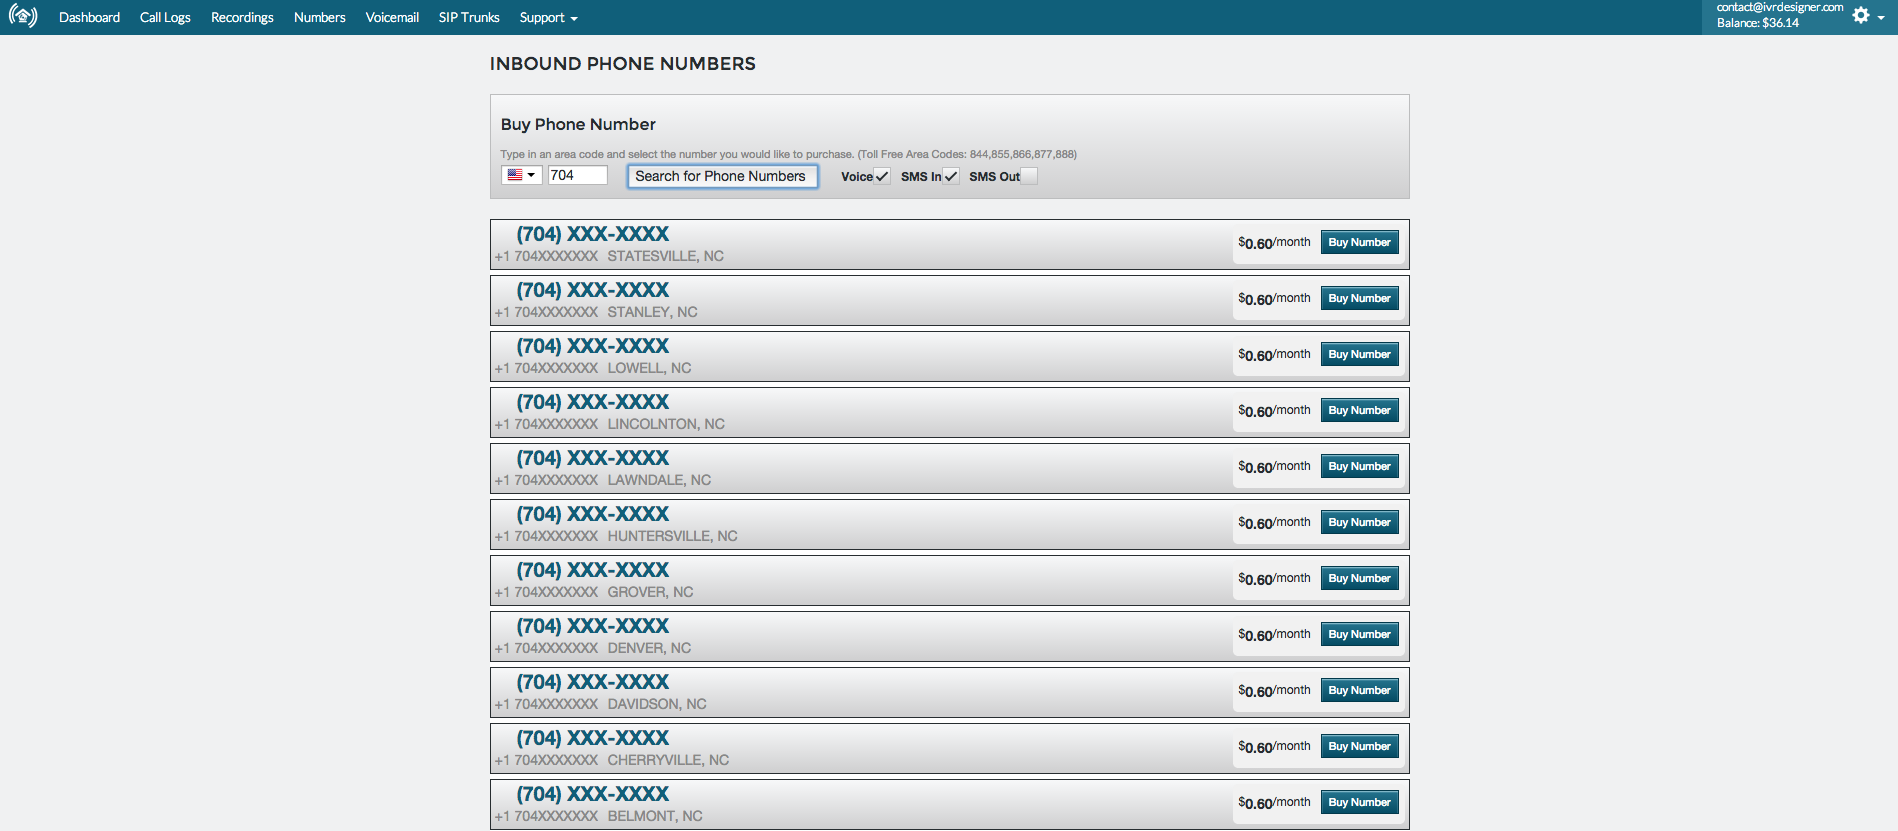The height and width of the screenshot is (831, 1898).
Task: Buy the Lincolnton, NC number
Action: (1359, 410)
